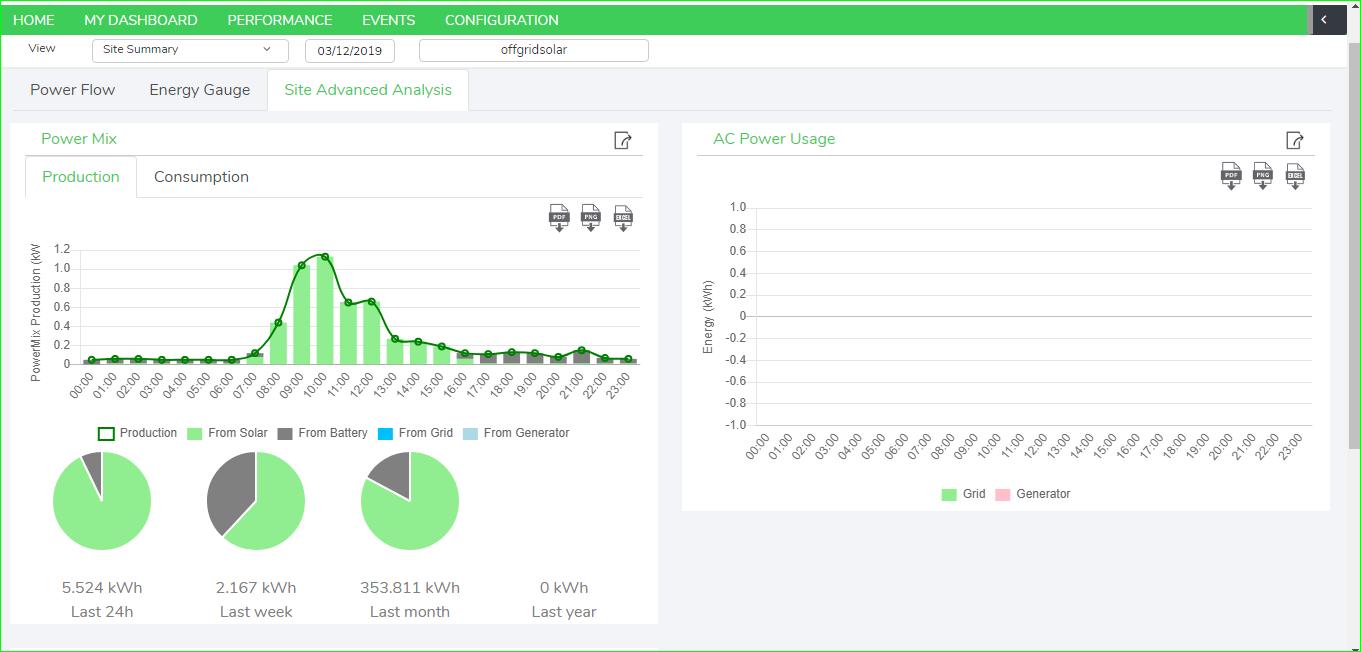Click the From Solar color swatch
Screen dimensions: 1361x652
[x=195, y=434]
